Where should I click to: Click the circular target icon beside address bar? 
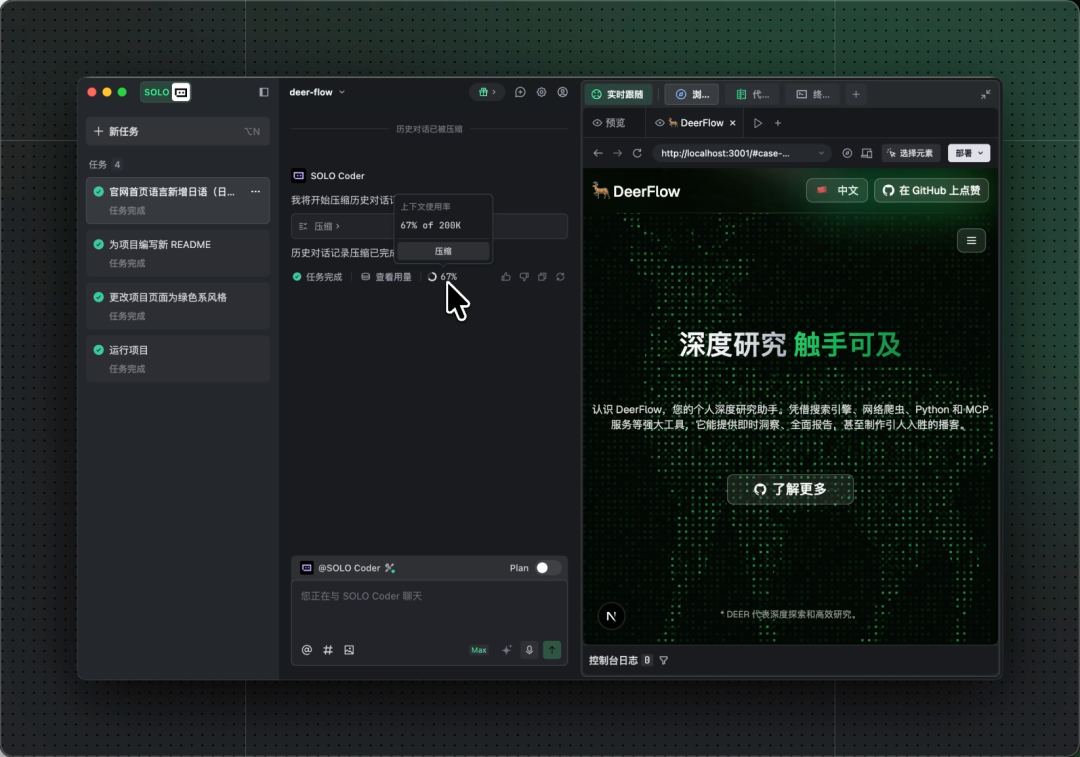coord(847,154)
